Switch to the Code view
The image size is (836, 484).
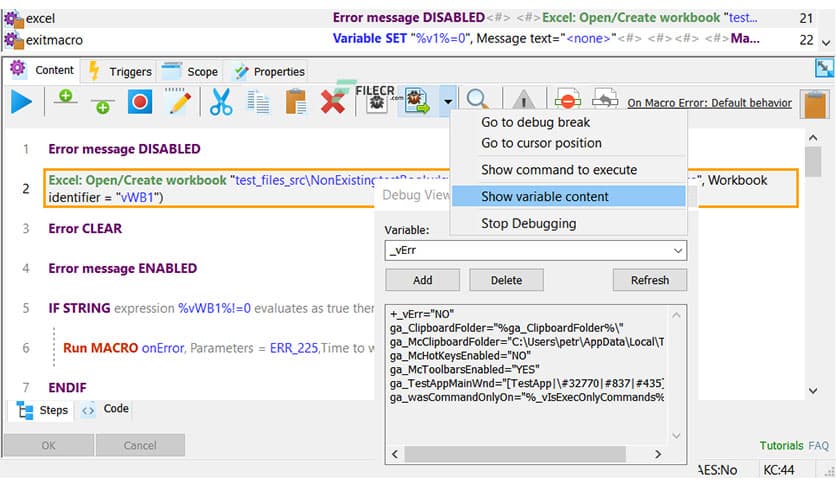coord(105,409)
